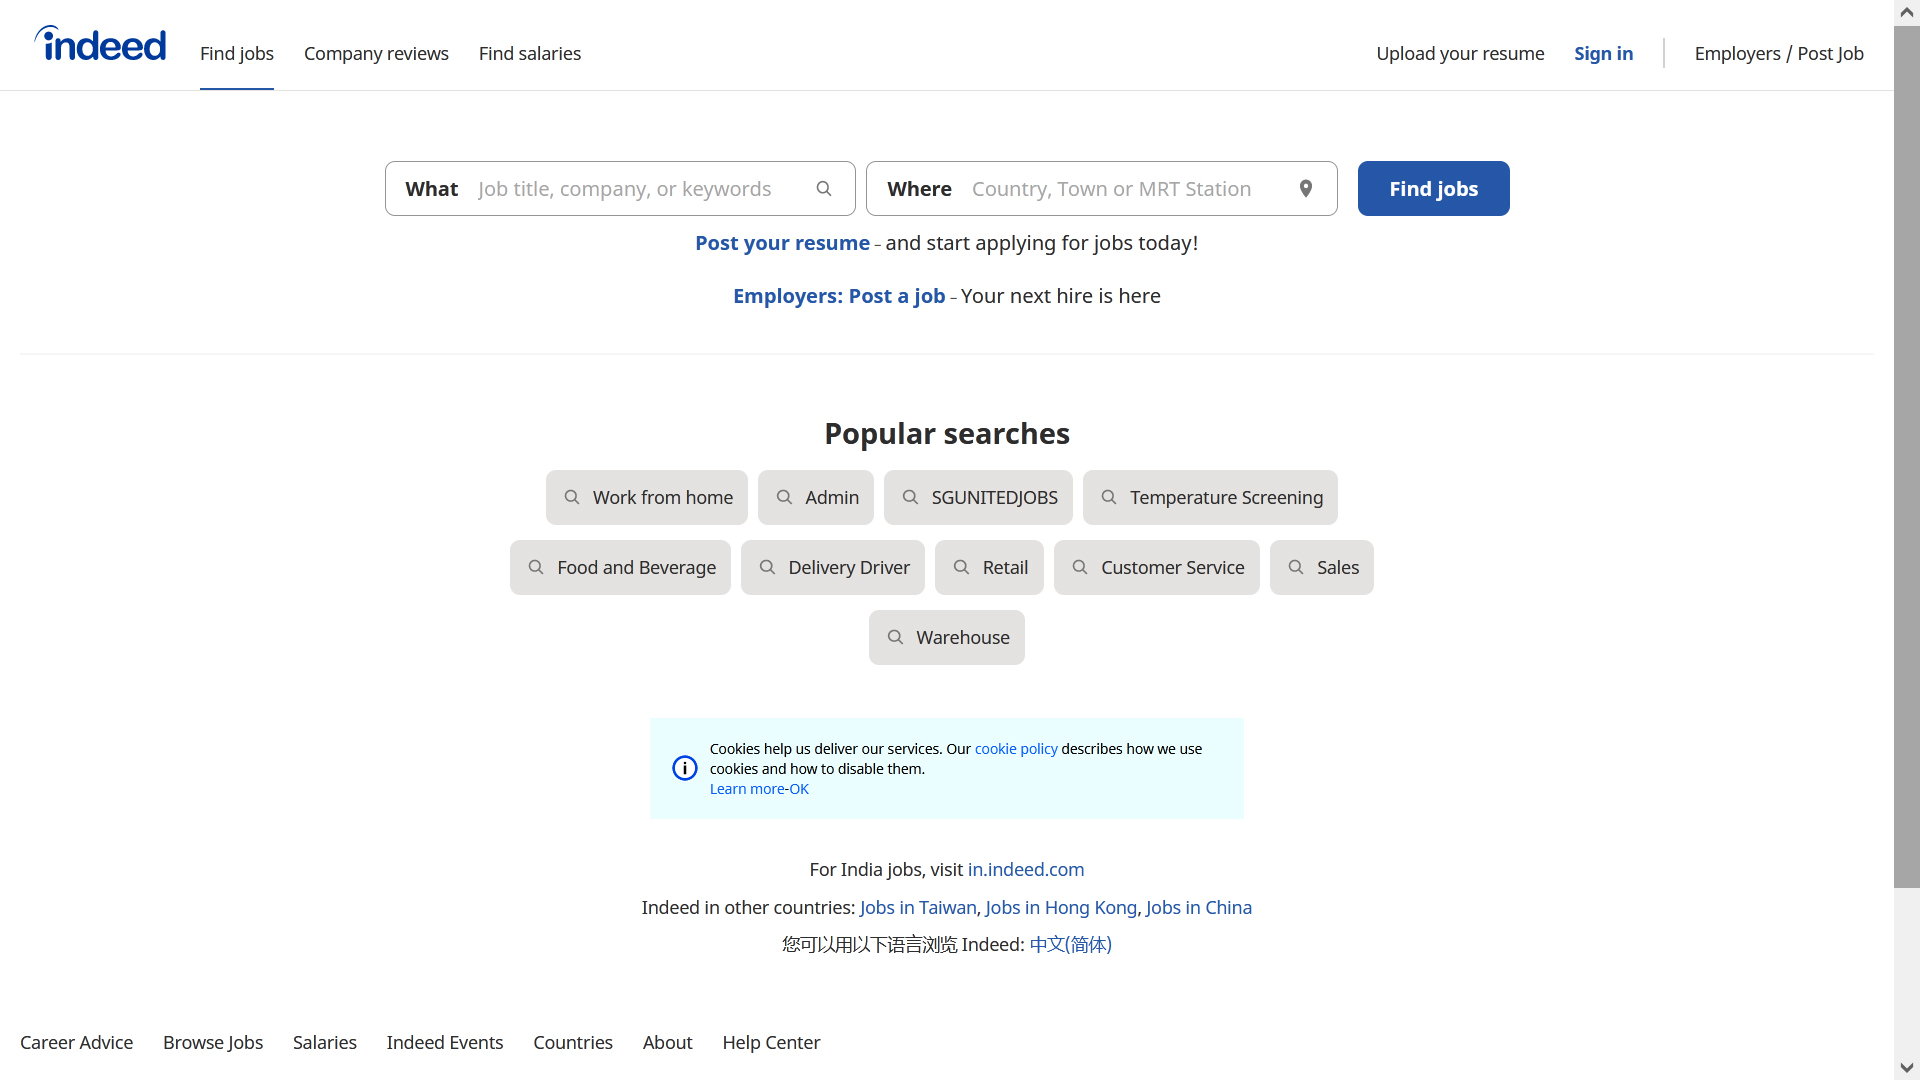Click magnifier icon on Customer Service chip

pyautogui.click(x=1080, y=567)
